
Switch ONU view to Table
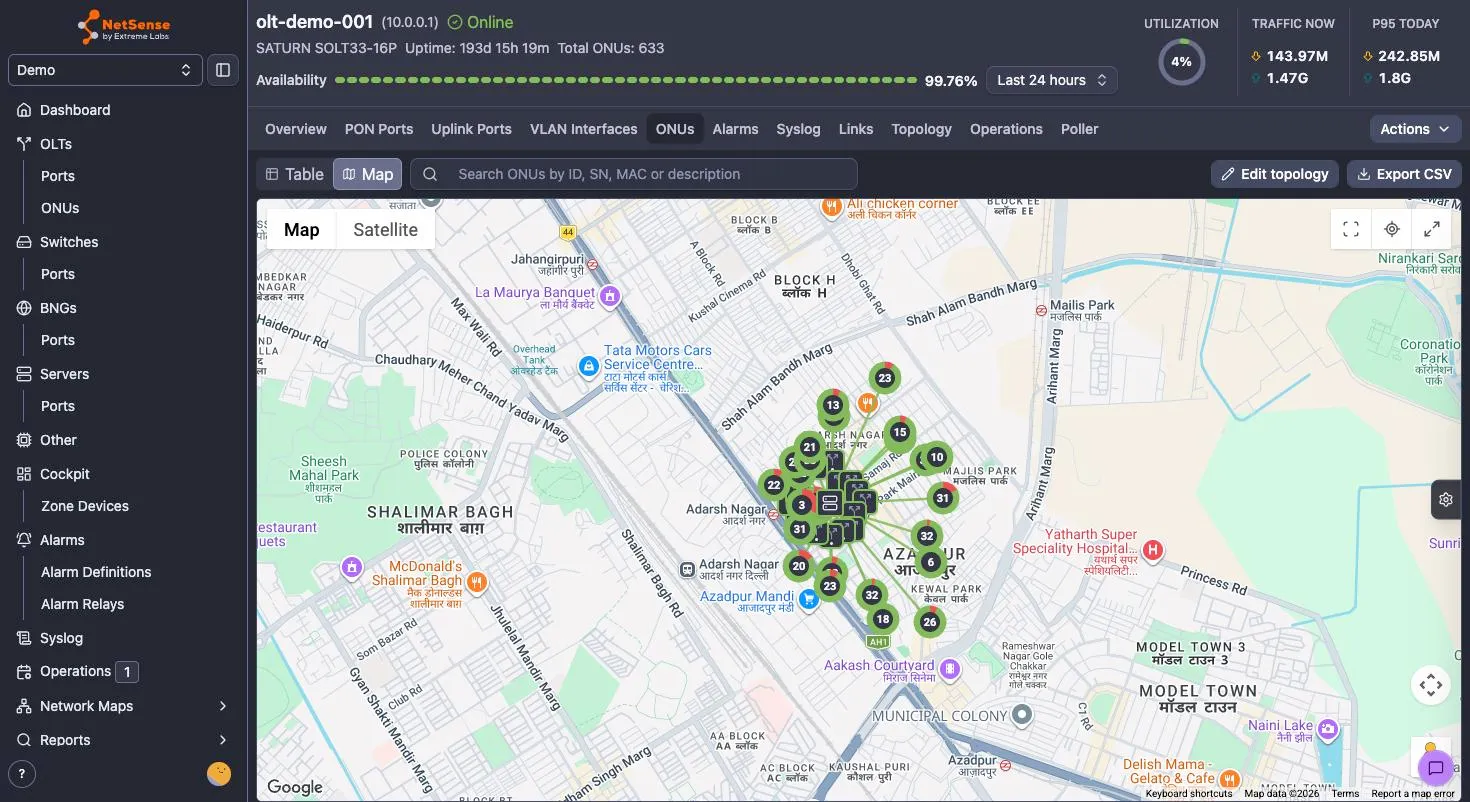click(294, 174)
